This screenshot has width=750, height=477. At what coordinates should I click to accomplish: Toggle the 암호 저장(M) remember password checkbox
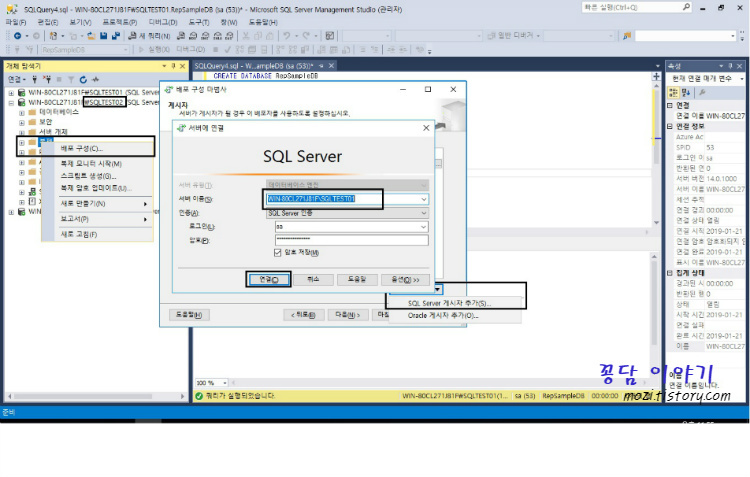[x=278, y=253]
